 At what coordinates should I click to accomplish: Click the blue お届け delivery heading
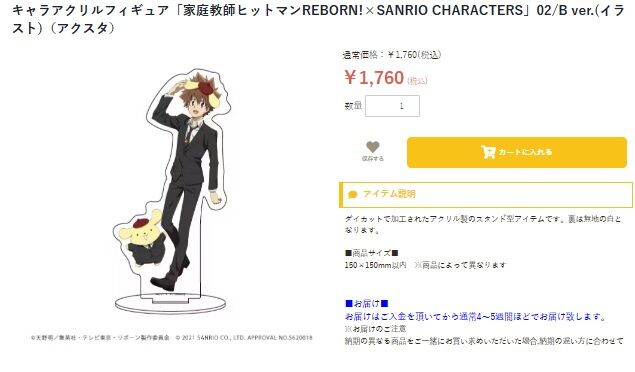click(367, 303)
